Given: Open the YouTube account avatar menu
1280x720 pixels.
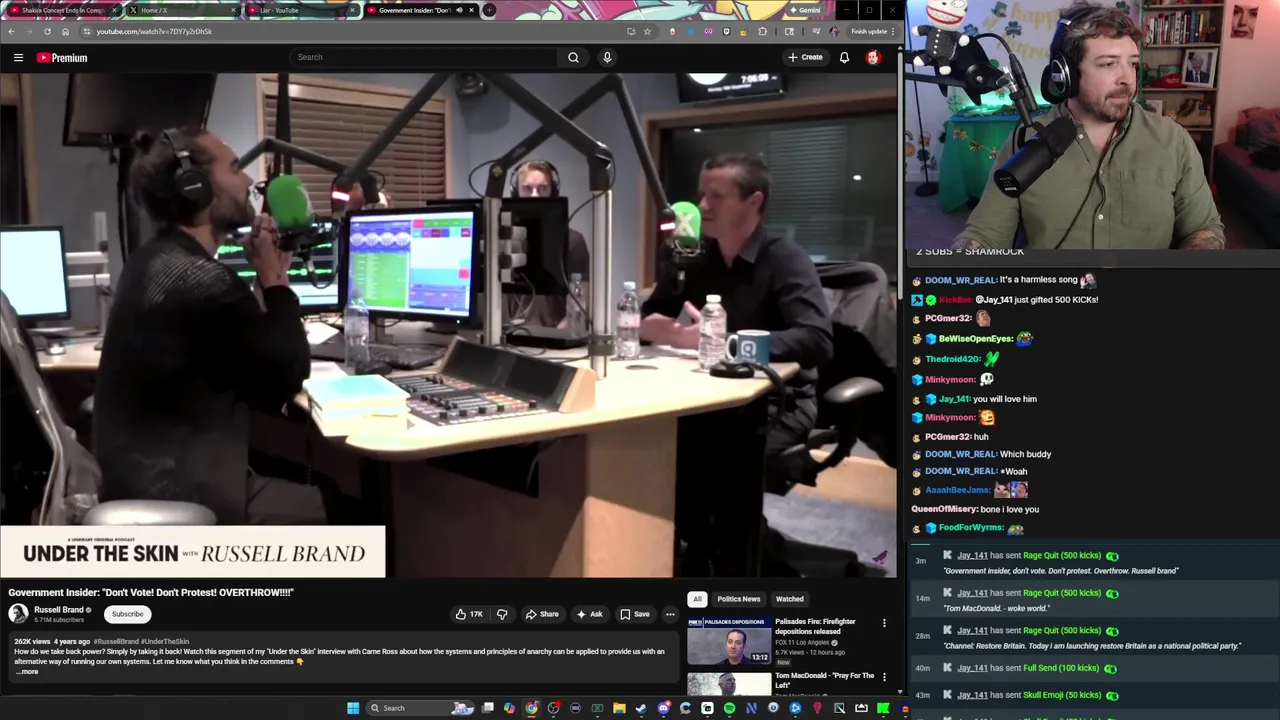Looking at the screenshot, I should click(873, 57).
